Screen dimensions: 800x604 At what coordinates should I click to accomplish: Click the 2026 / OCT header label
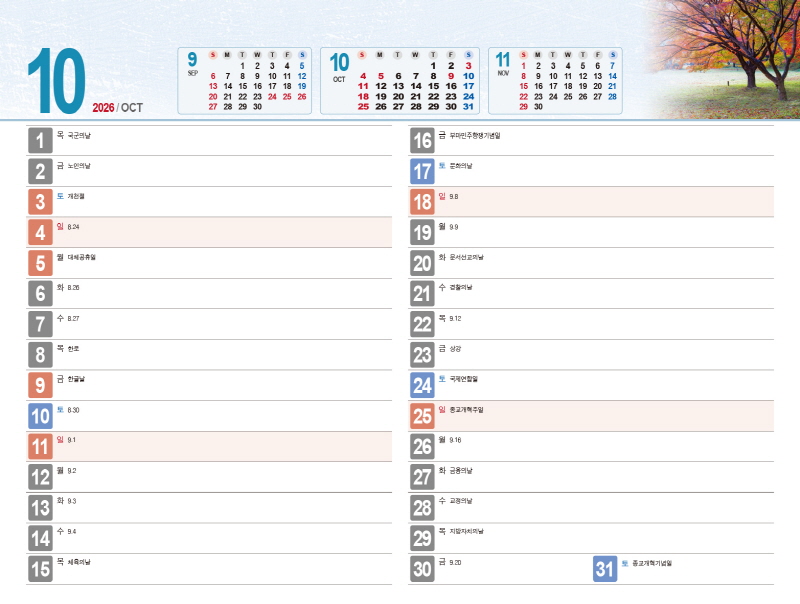coord(117,107)
